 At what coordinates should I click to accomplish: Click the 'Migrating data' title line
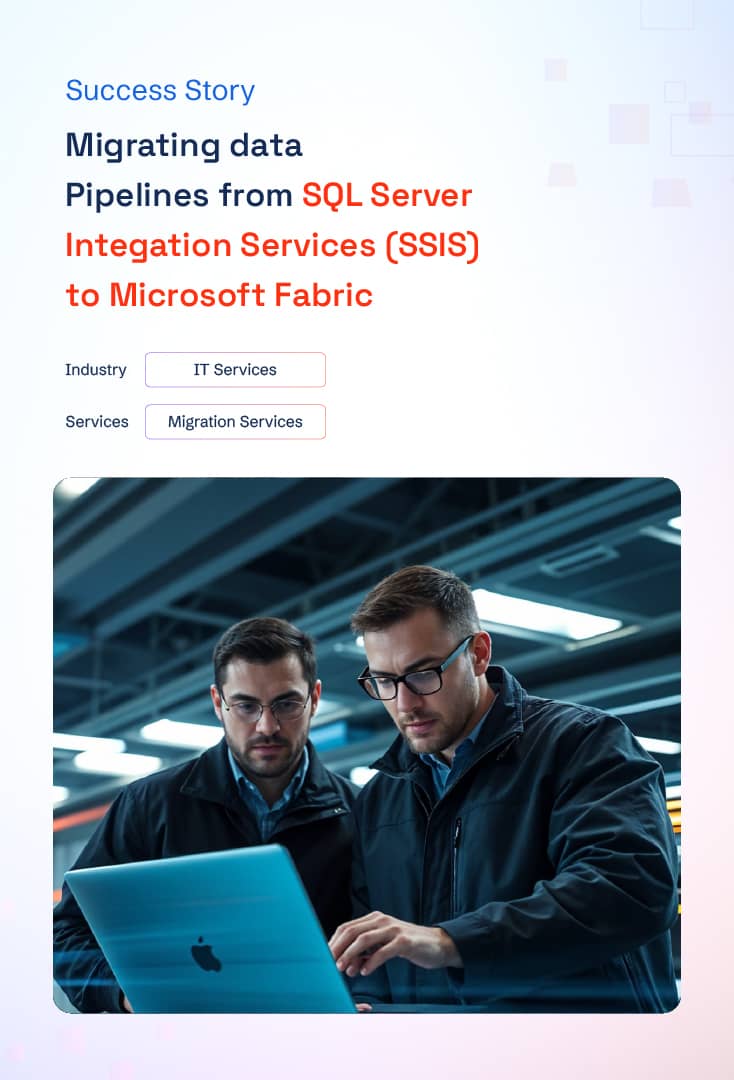pos(184,145)
